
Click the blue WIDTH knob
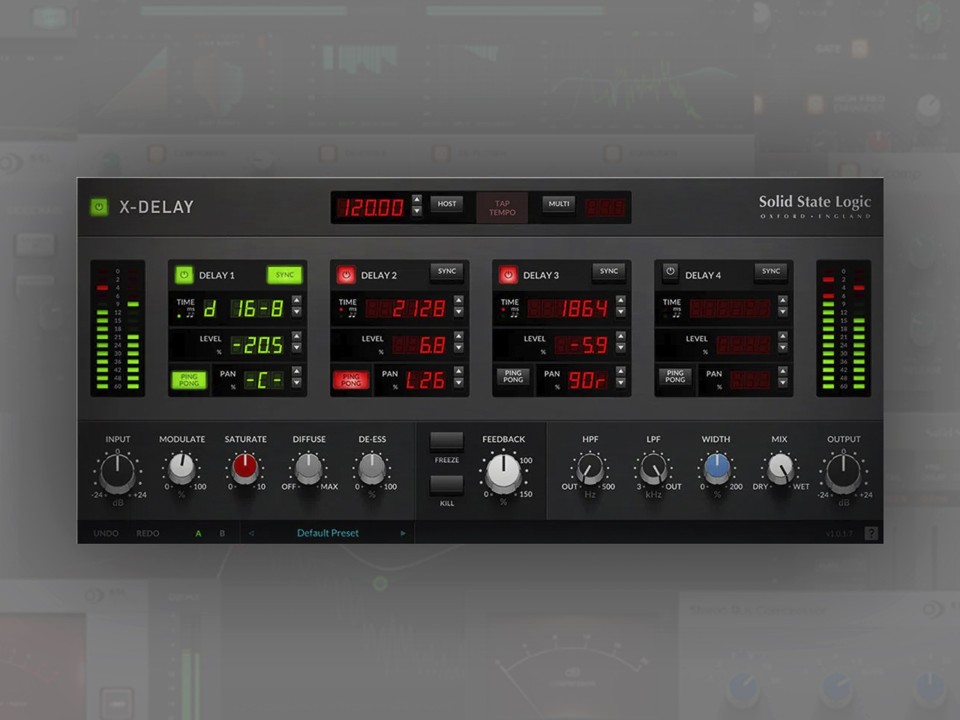[x=716, y=468]
